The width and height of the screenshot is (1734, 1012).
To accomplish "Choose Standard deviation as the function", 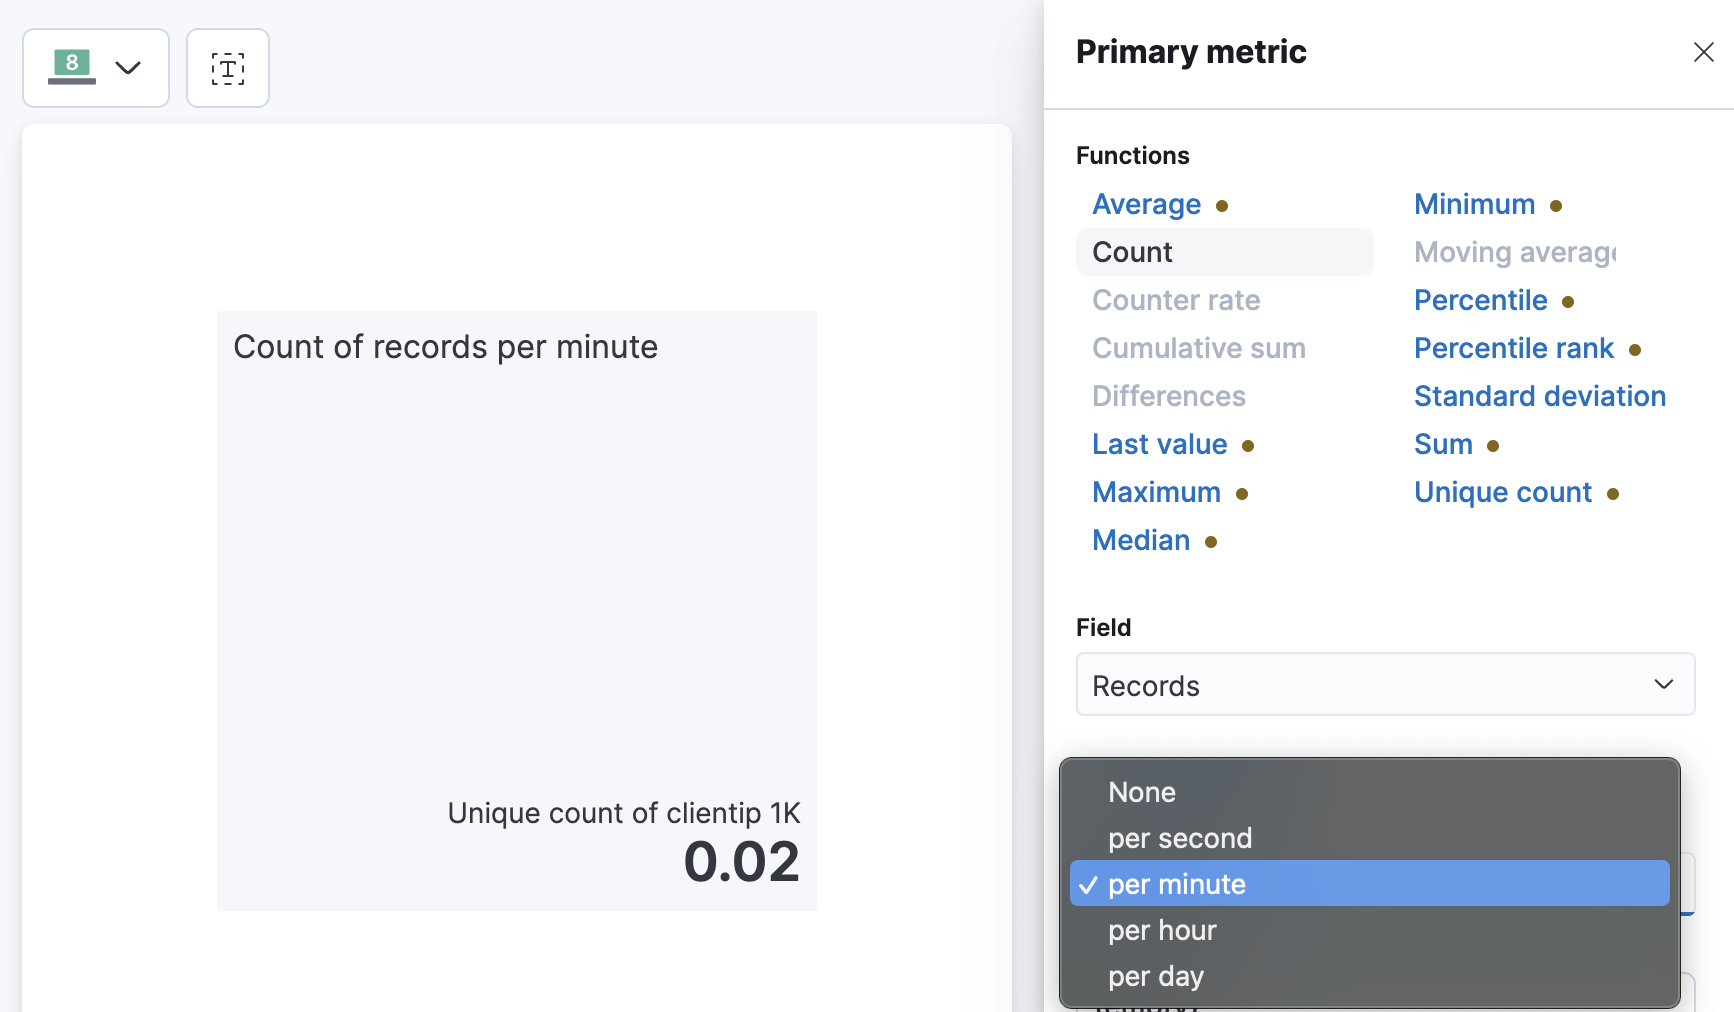I will [1539, 396].
